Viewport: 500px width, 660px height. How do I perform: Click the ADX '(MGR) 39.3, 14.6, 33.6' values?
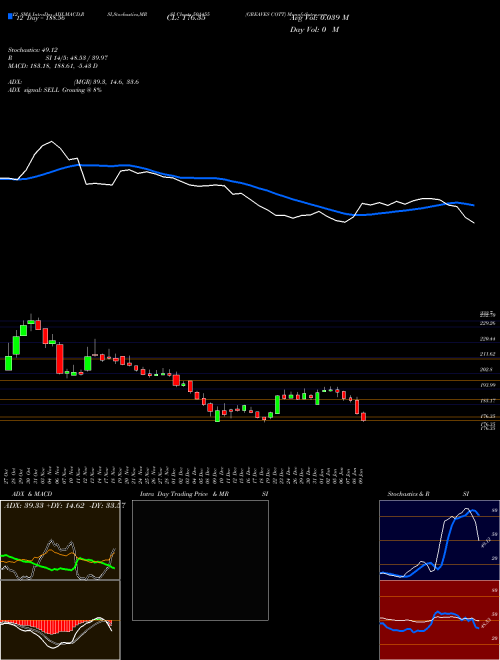(106, 82)
